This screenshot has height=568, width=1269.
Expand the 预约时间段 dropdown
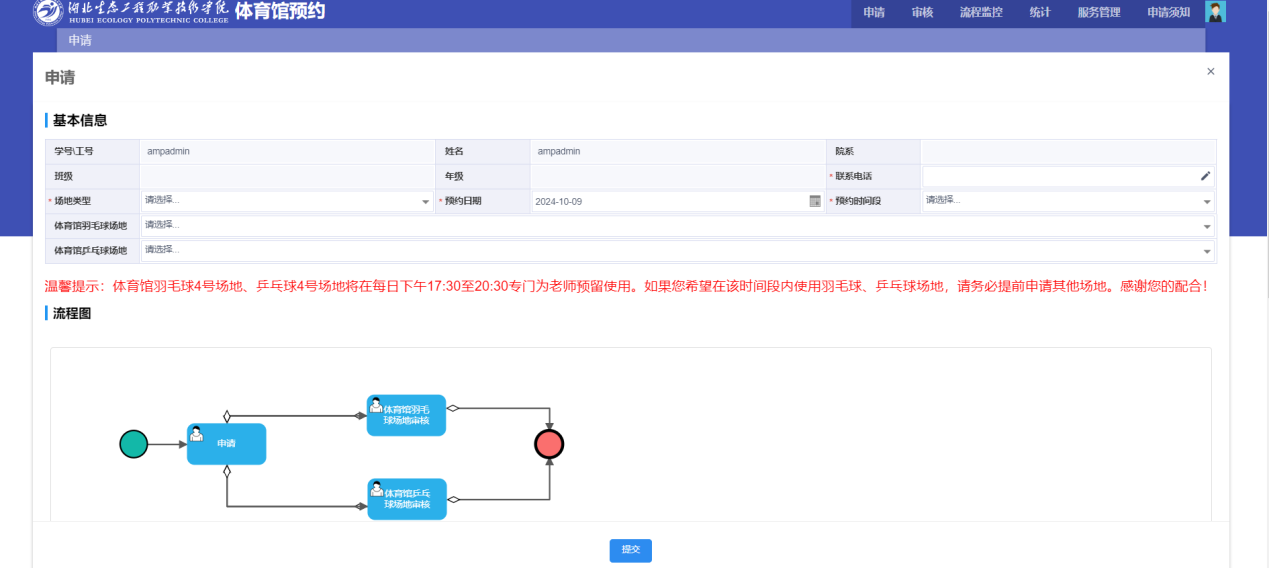pyautogui.click(x=1066, y=201)
